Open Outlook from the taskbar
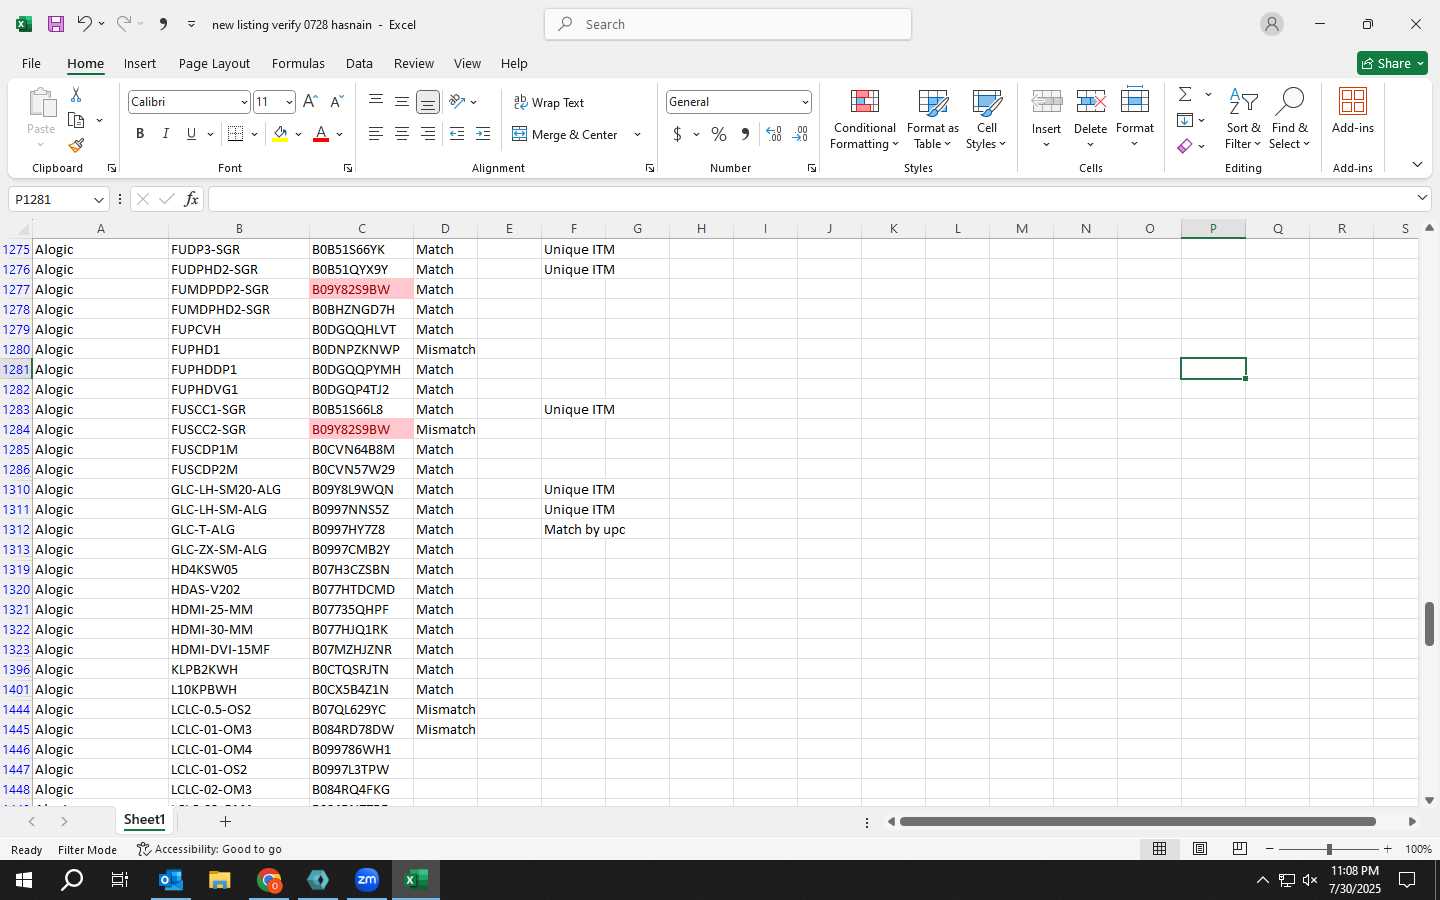 coord(171,880)
